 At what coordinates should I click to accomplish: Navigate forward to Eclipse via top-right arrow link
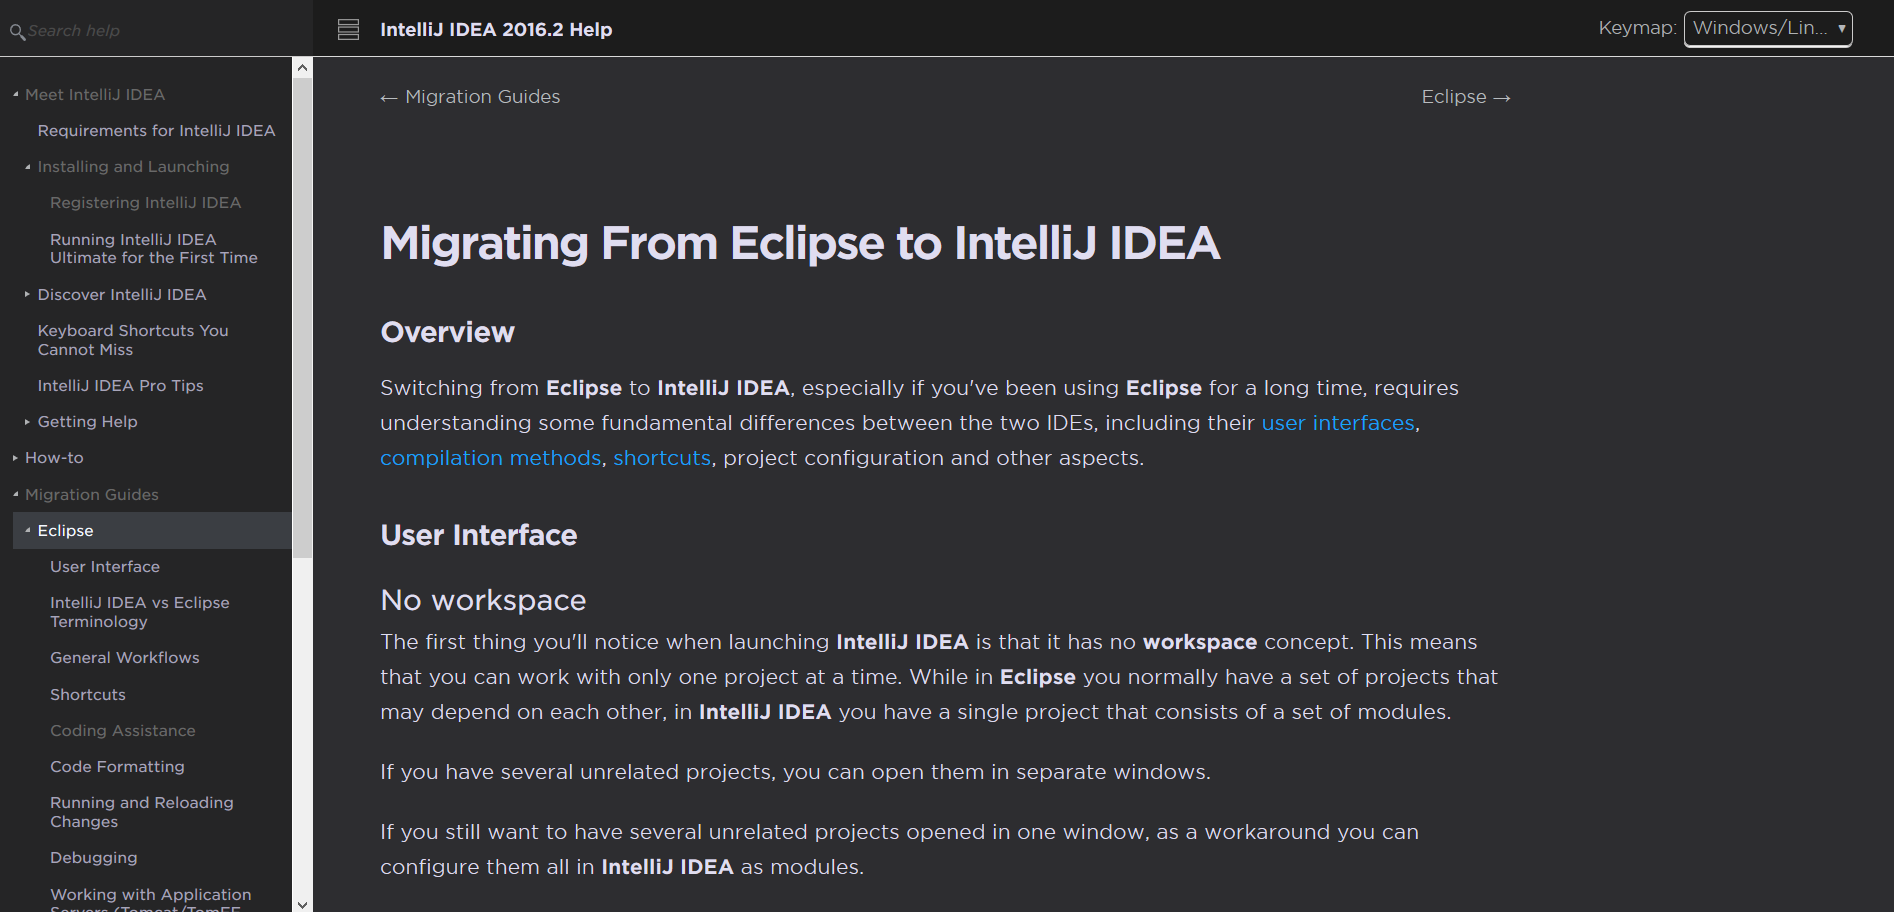tap(1465, 96)
